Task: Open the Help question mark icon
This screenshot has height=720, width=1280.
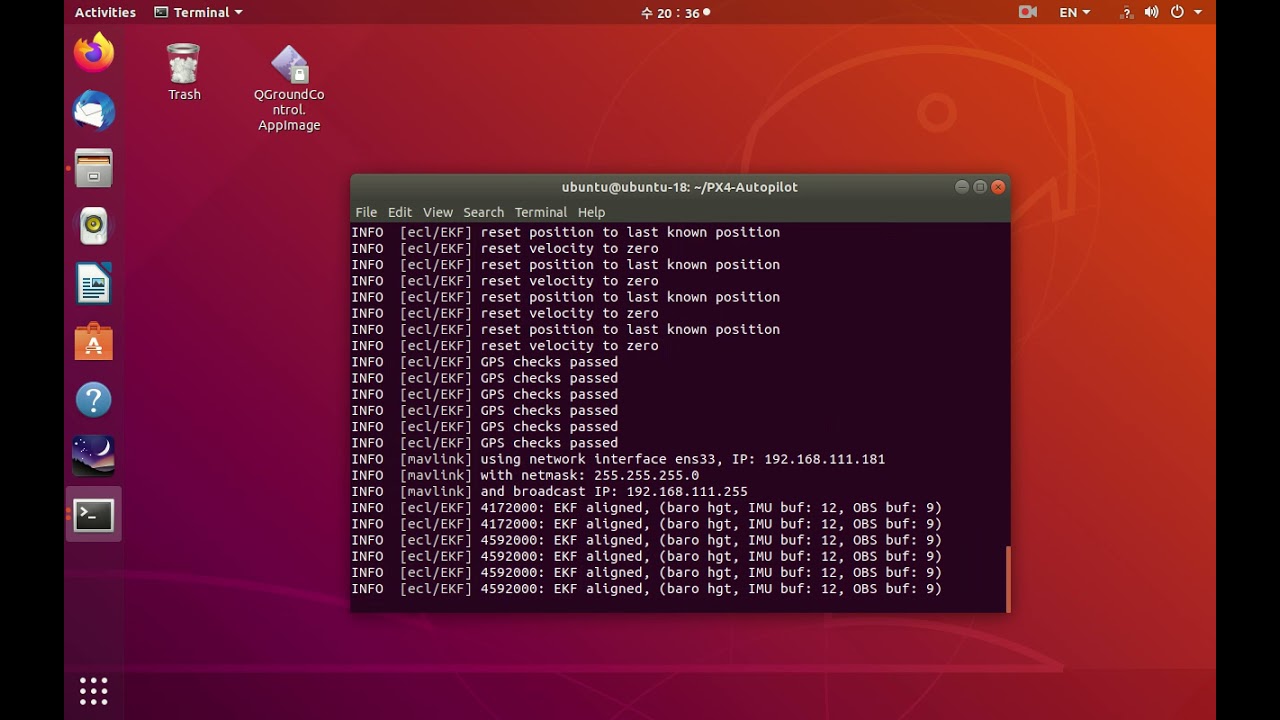Action: point(94,400)
